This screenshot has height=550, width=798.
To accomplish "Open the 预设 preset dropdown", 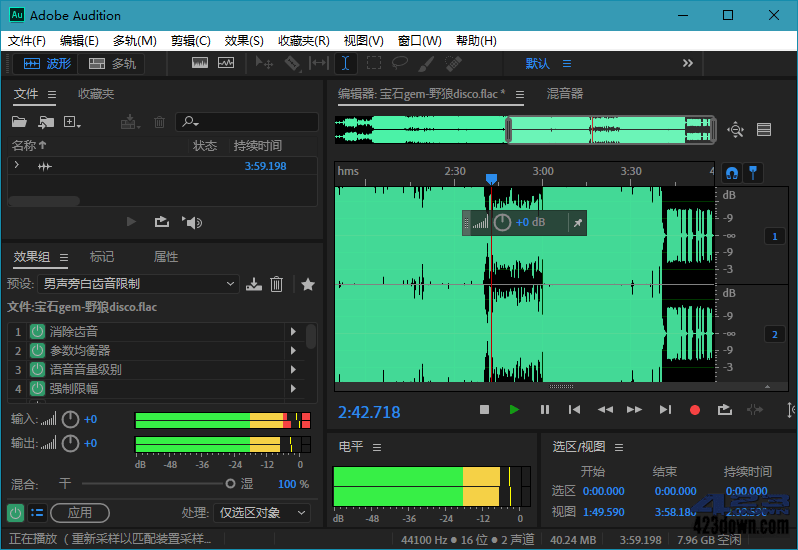I will point(139,284).
